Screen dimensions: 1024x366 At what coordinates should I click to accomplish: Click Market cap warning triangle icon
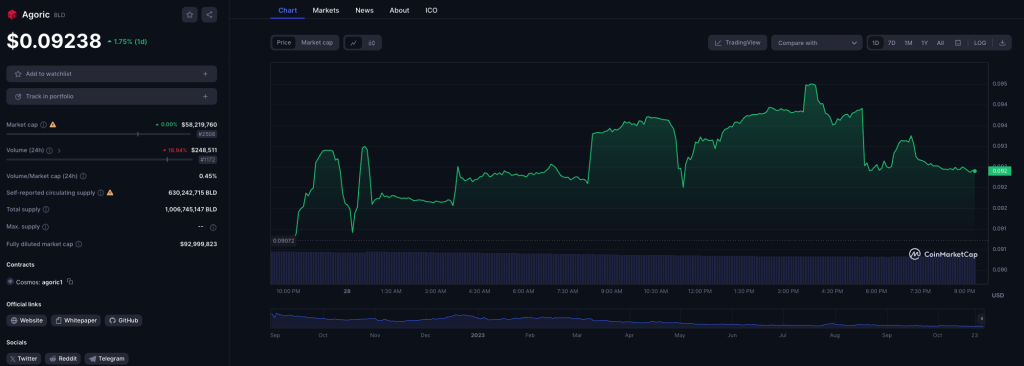53,124
